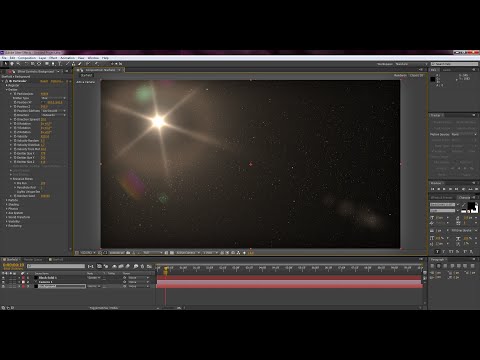480x360 pixels.
Task: Click the Preview first frame button
Action: pyautogui.click(x=433, y=189)
